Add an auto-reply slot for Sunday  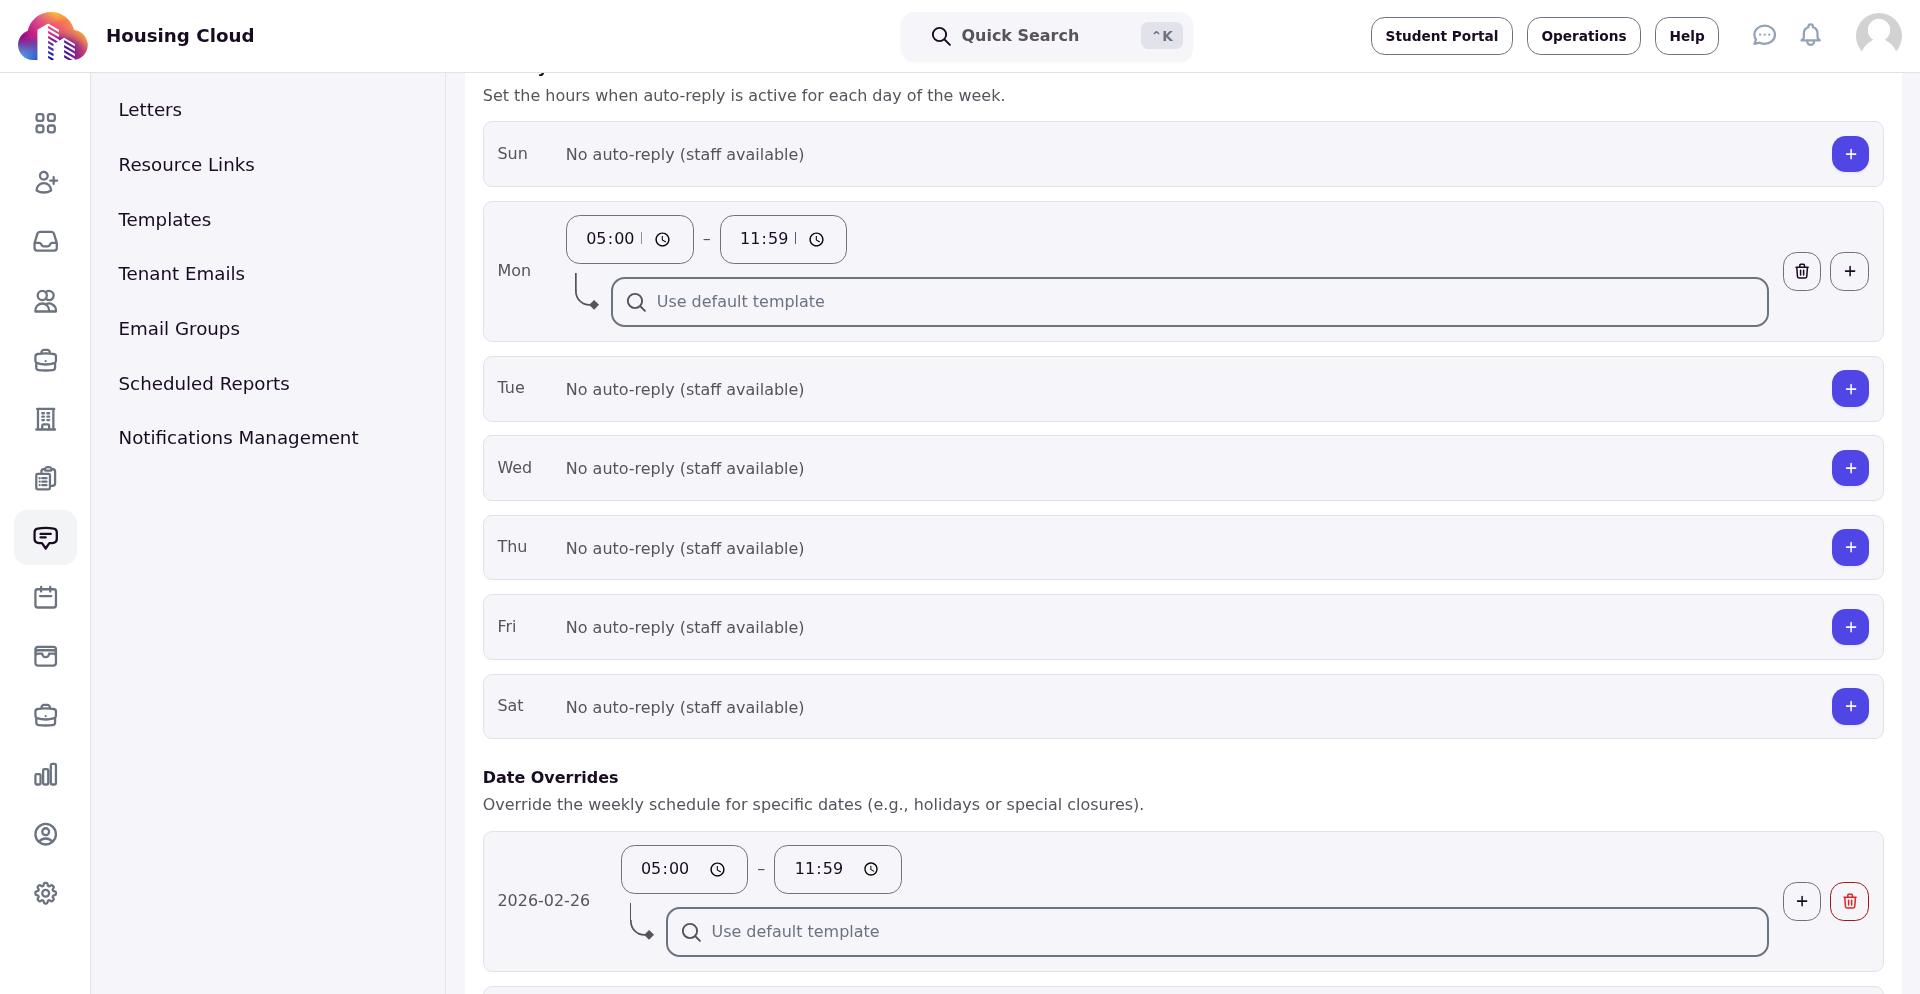click(1850, 154)
